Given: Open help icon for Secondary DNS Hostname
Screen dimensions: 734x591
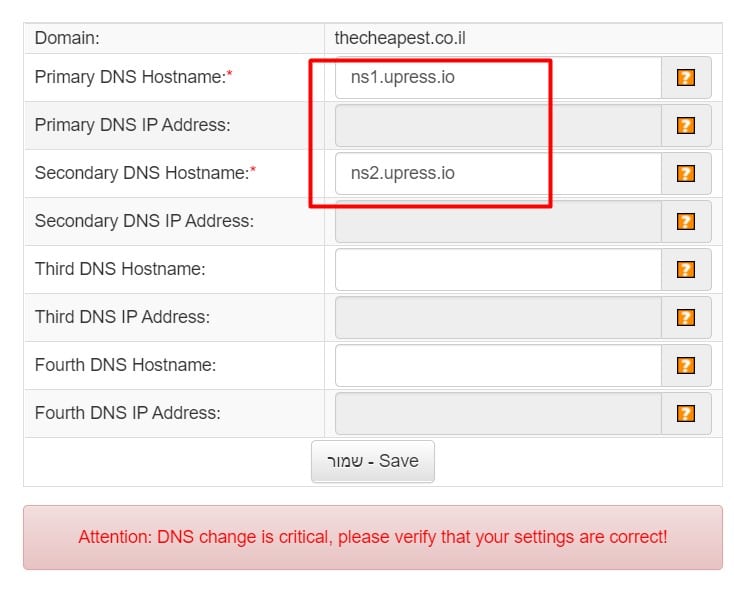Looking at the screenshot, I should pyautogui.click(x=686, y=173).
